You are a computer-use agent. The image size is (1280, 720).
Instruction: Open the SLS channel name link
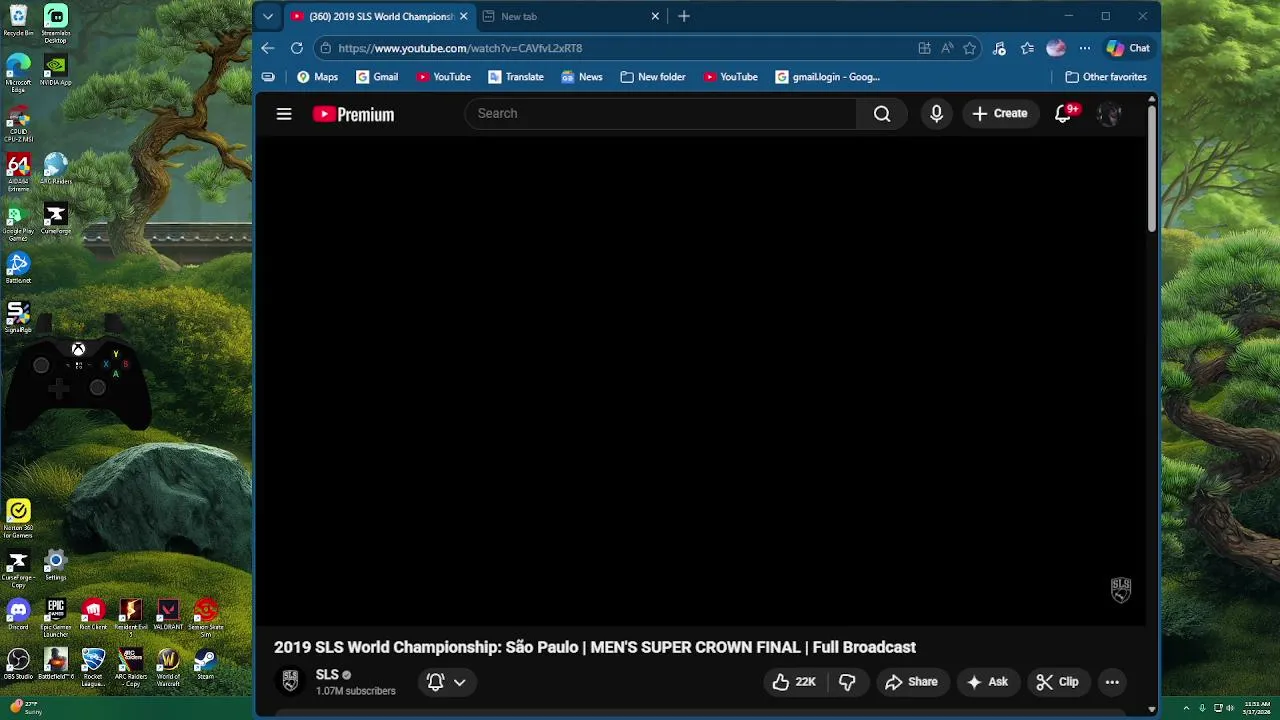[327, 675]
